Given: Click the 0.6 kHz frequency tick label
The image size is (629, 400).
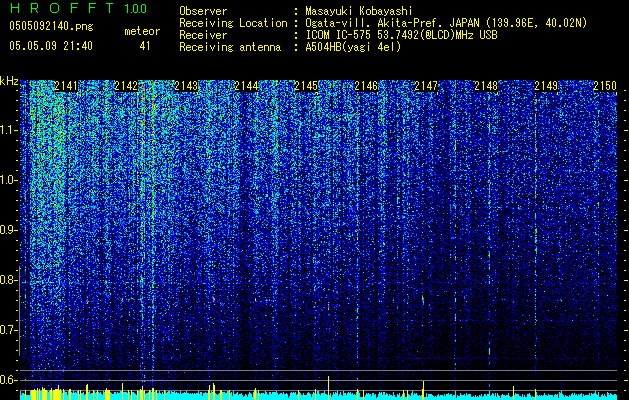Looking at the screenshot, I should click(8, 380).
